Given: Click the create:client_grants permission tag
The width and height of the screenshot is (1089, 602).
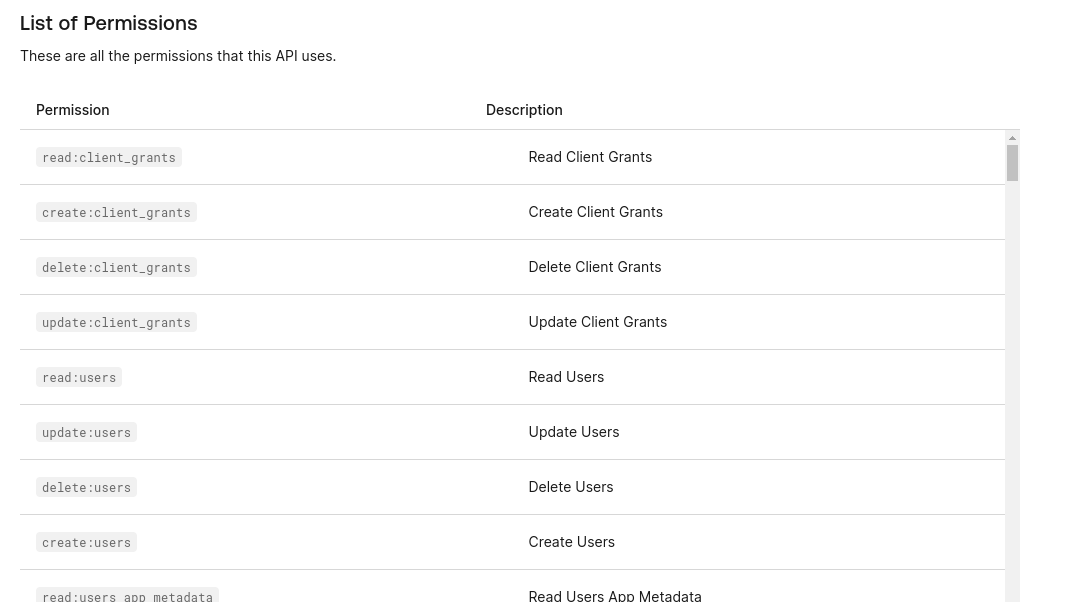Looking at the screenshot, I should [x=116, y=212].
